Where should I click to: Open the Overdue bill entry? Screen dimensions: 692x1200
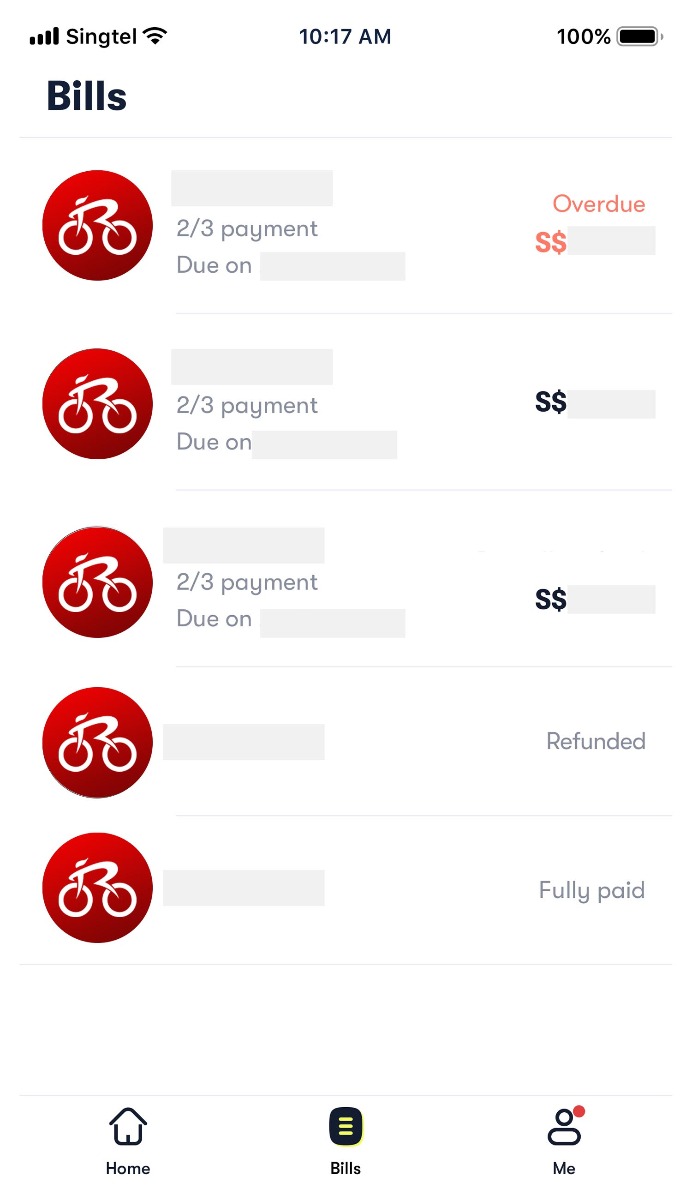click(346, 230)
